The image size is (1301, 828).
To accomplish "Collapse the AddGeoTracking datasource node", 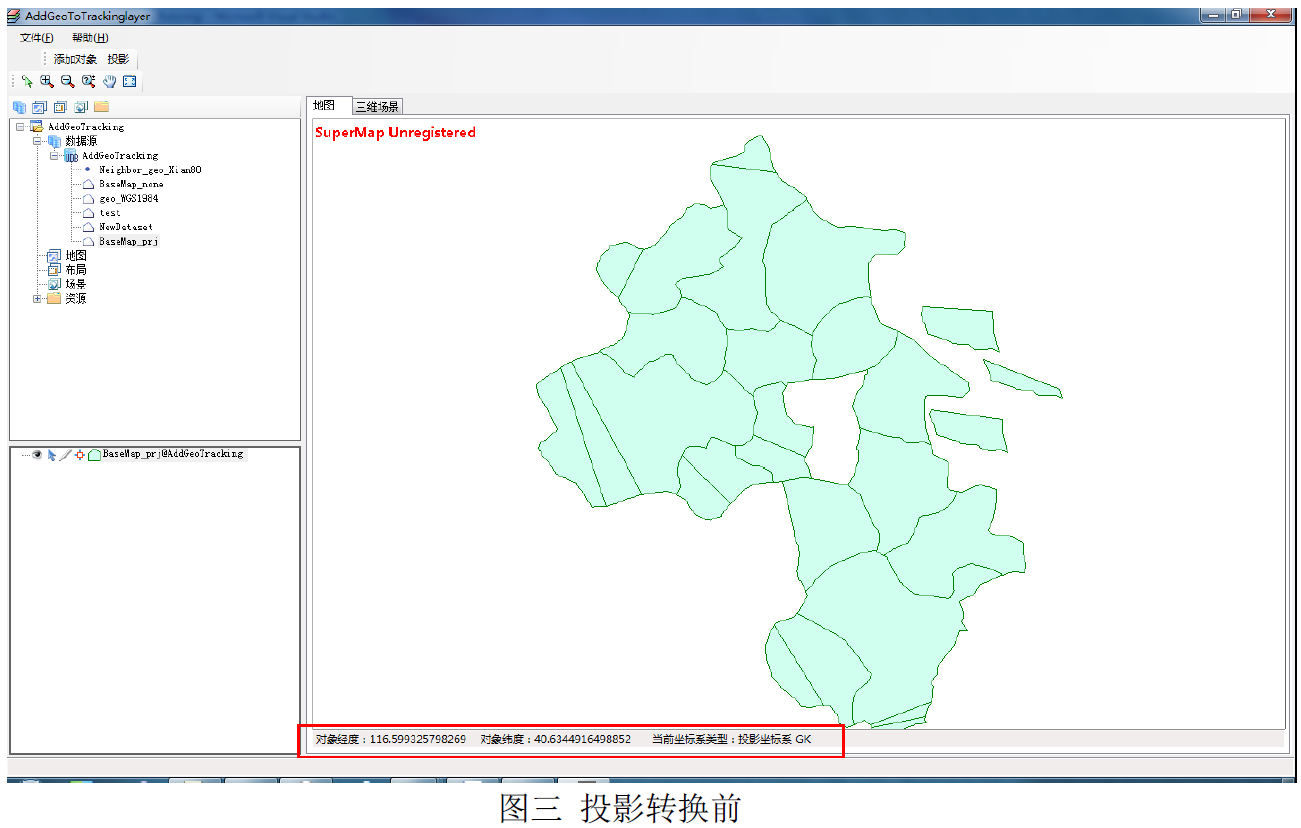I will click(54, 156).
